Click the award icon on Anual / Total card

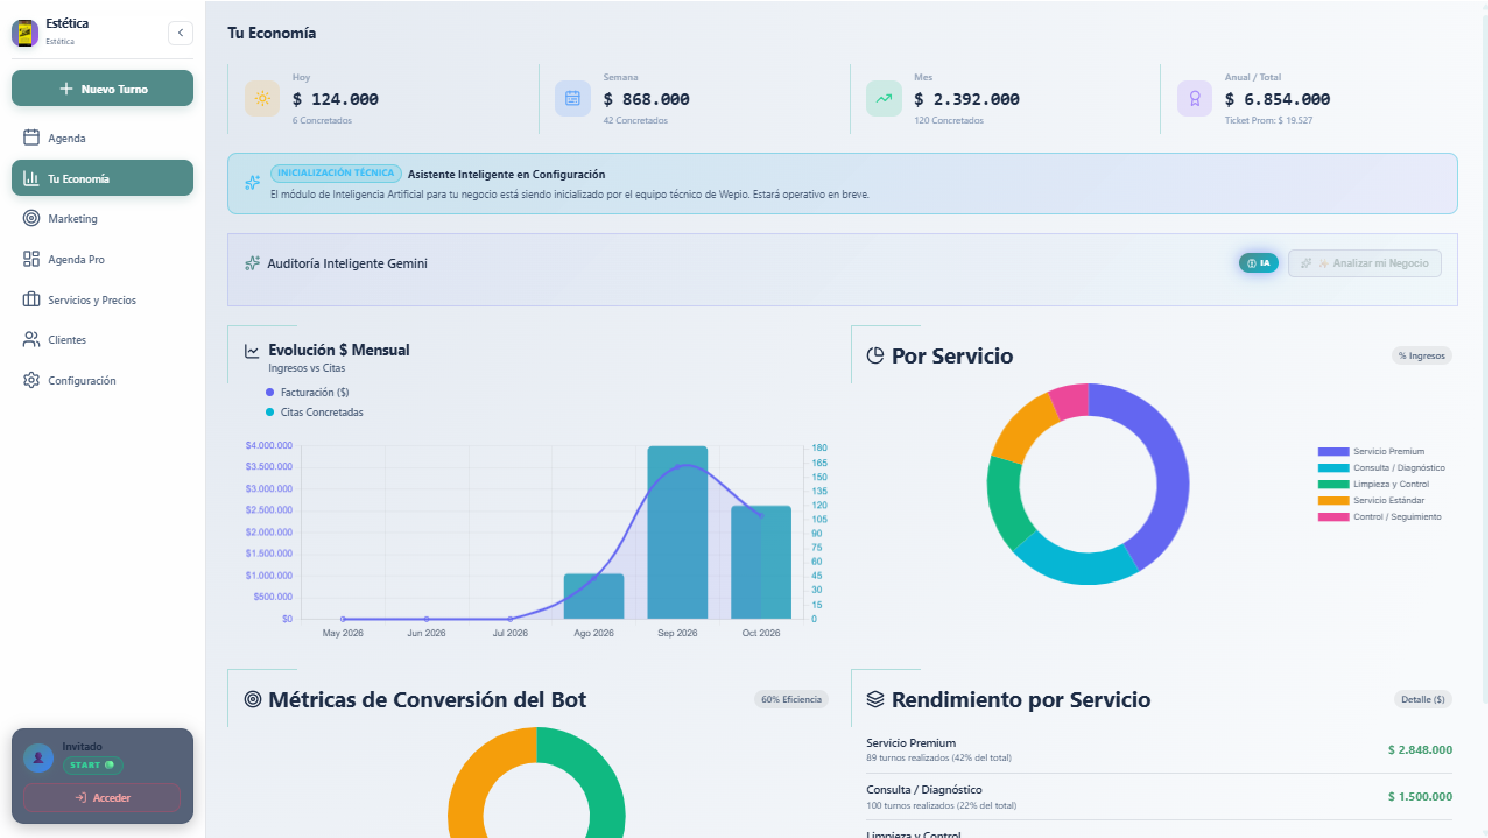[1194, 99]
